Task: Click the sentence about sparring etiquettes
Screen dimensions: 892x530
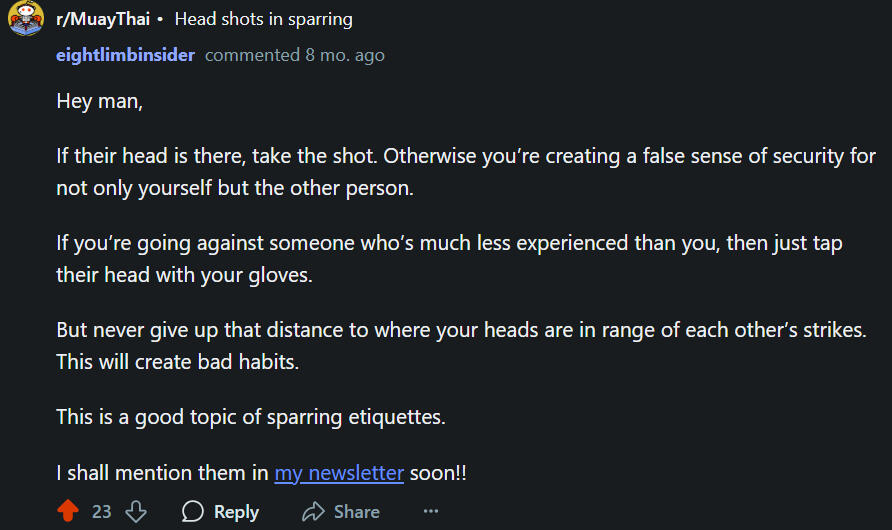Action: tap(250, 417)
